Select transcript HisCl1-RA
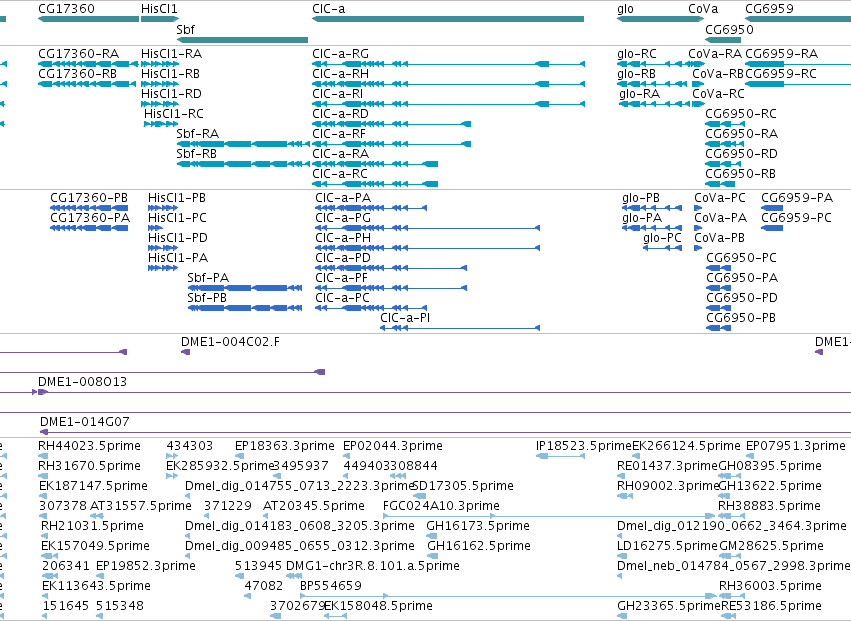This screenshot has width=851, height=621. 171,54
